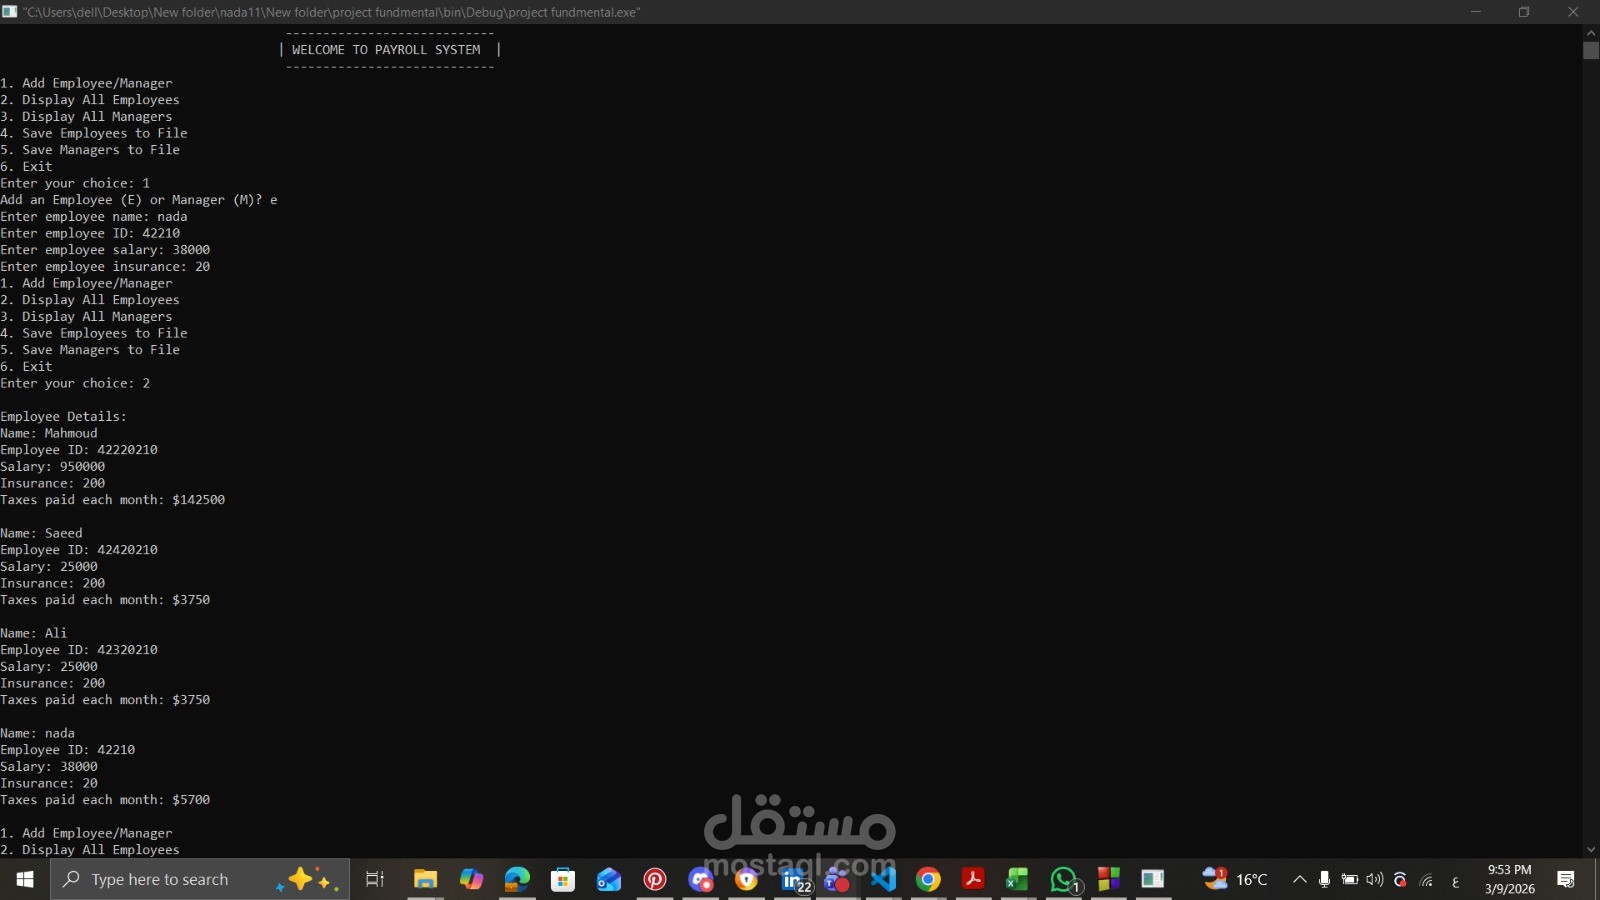
Task: Click "Employee ID: 42320210" line
Action: [x=79, y=650]
